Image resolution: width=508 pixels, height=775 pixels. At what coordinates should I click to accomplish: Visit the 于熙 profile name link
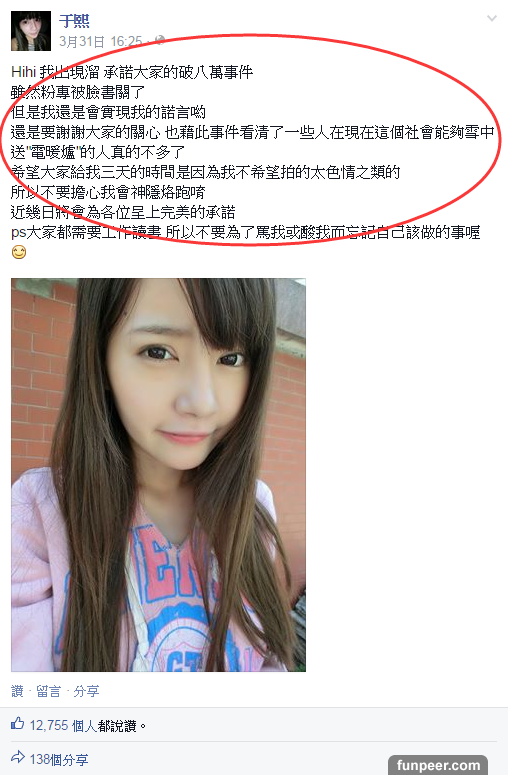coord(74,21)
